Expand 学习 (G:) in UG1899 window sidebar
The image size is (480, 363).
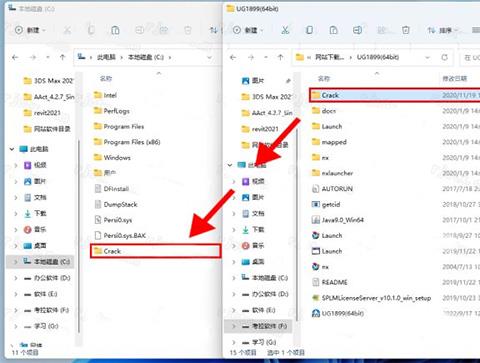tap(234, 342)
